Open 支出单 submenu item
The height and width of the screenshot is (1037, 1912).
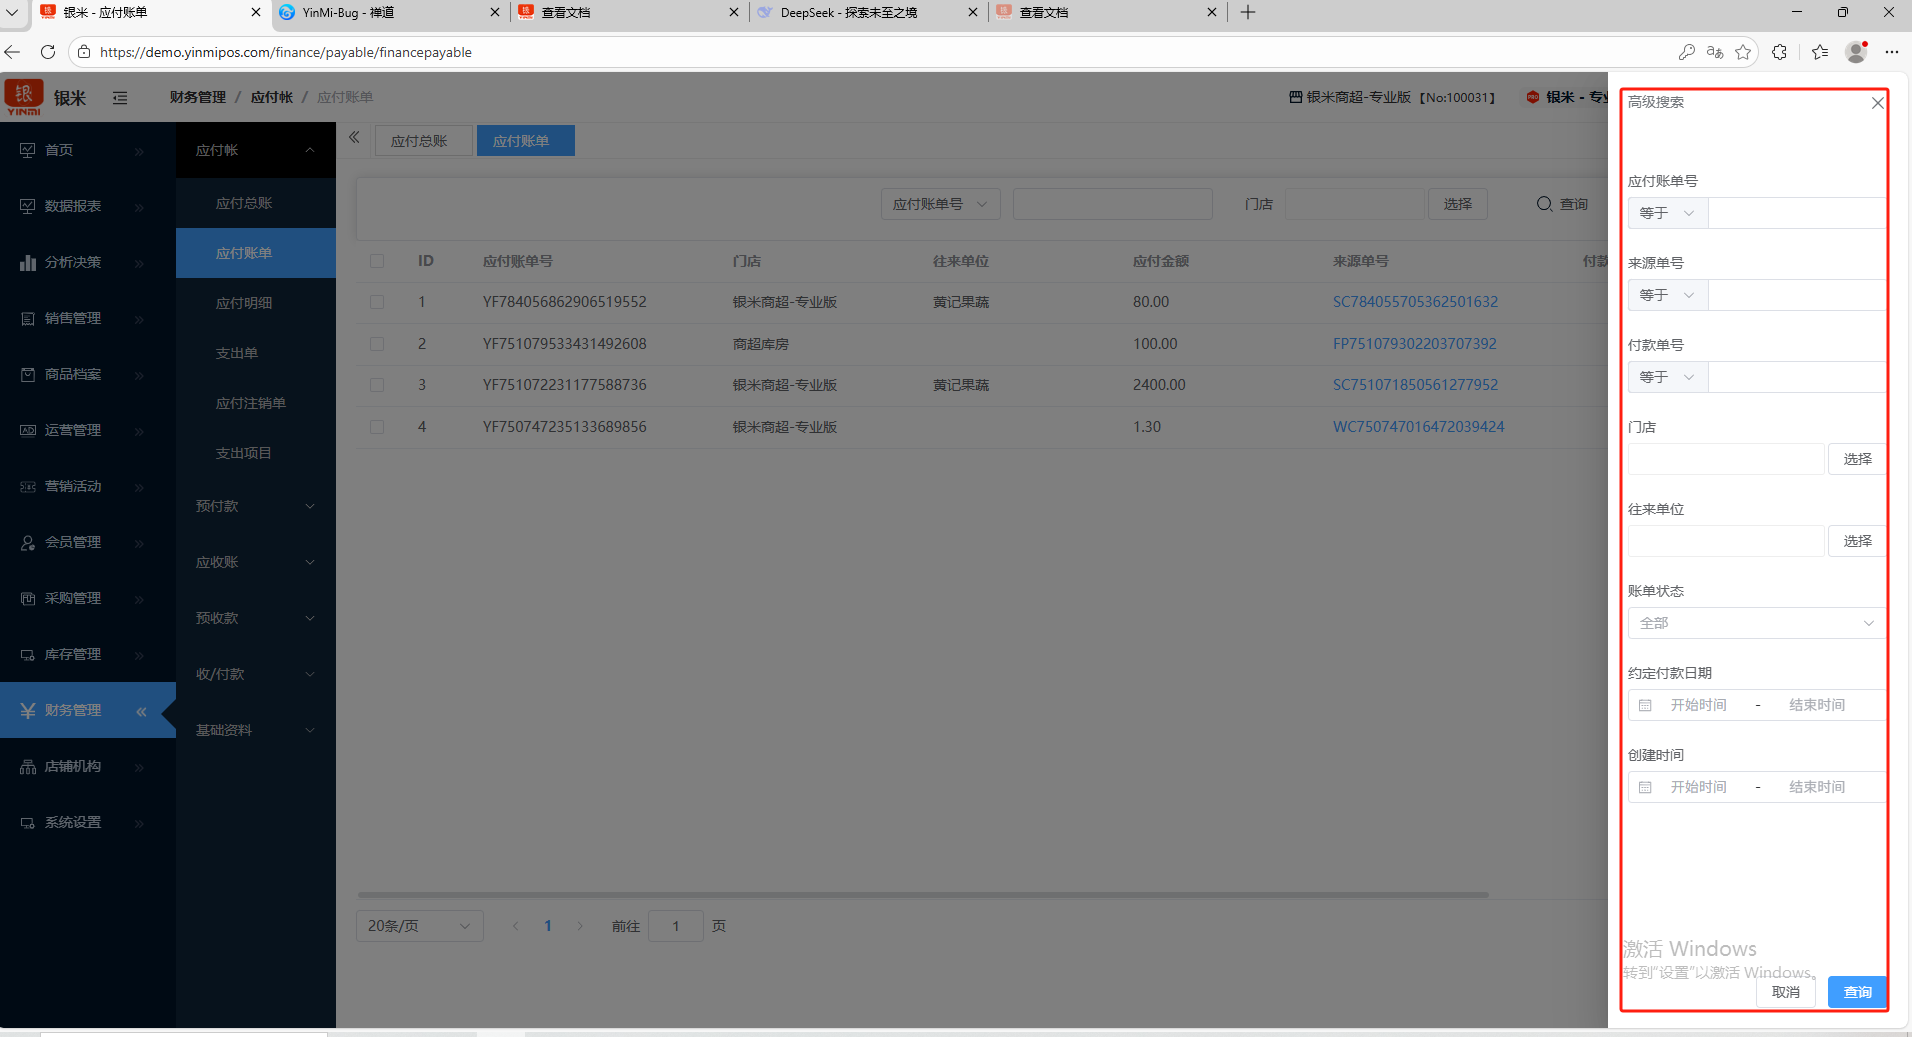pyautogui.click(x=256, y=353)
